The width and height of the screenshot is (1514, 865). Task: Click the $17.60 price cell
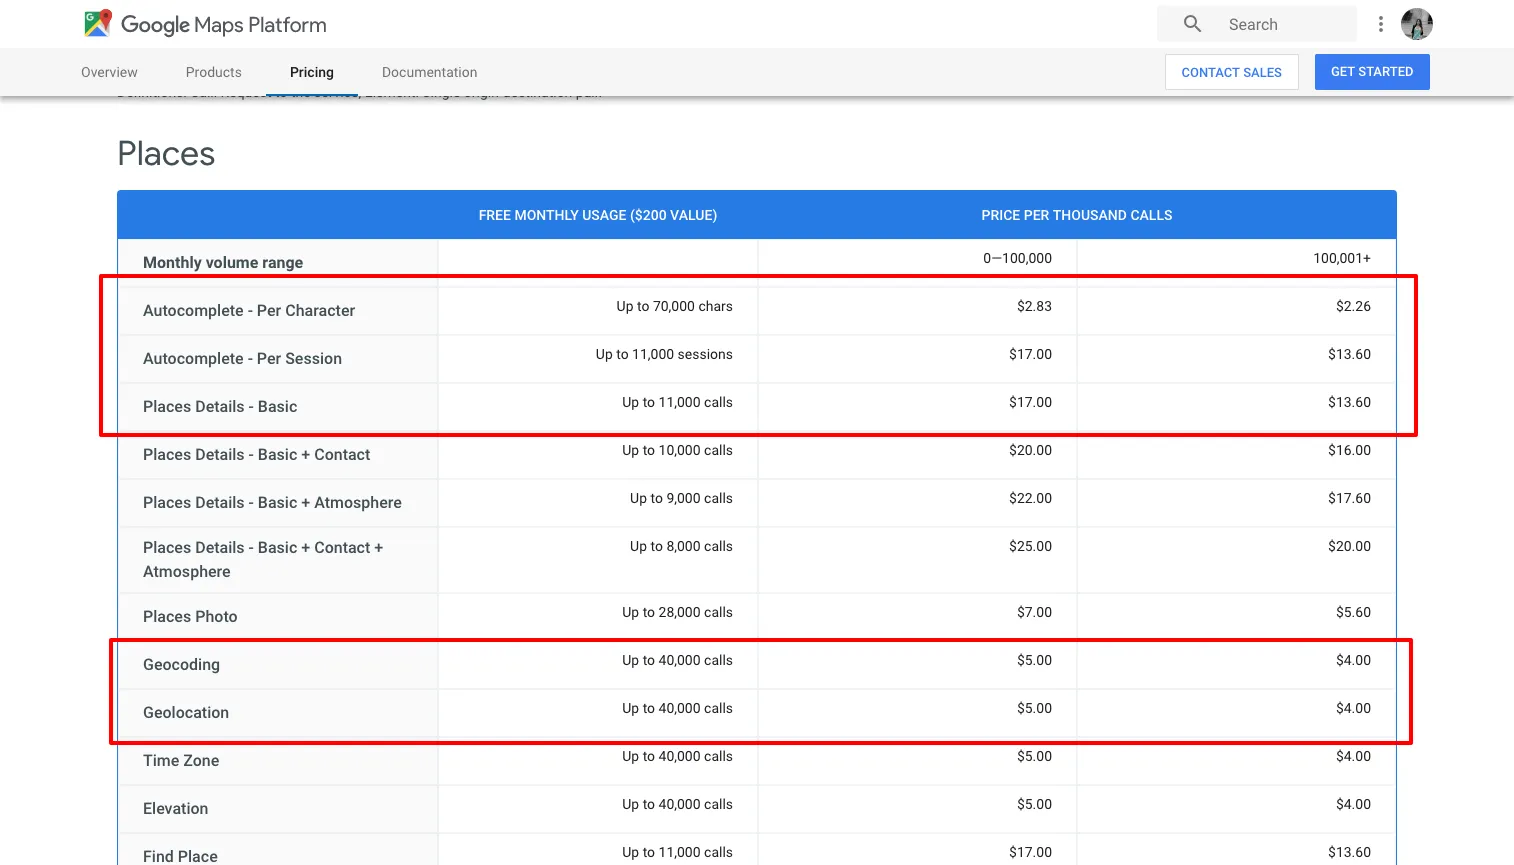(x=1350, y=498)
